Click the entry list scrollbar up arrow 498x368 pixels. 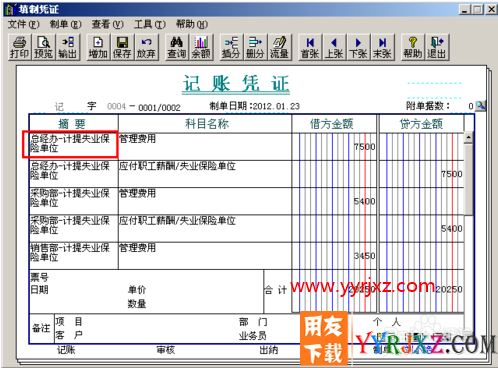tap(469, 138)
